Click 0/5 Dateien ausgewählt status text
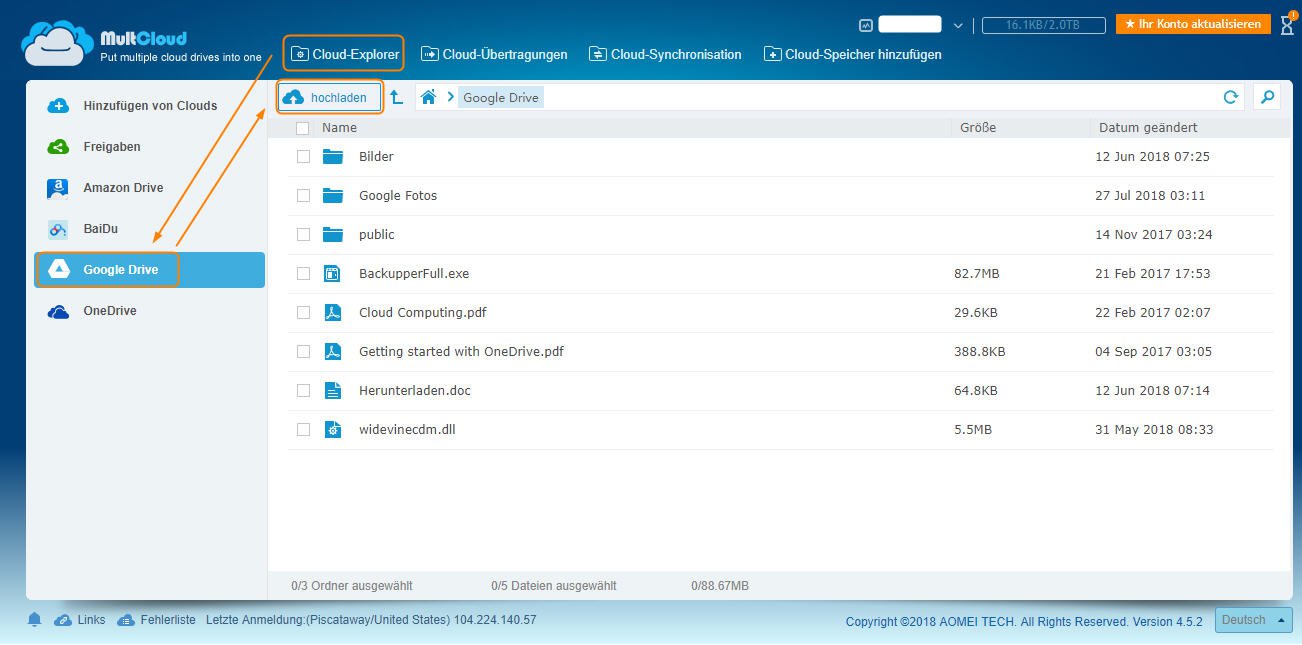Viewport: 1302px width, 645px height. click(x=554, y=586)
